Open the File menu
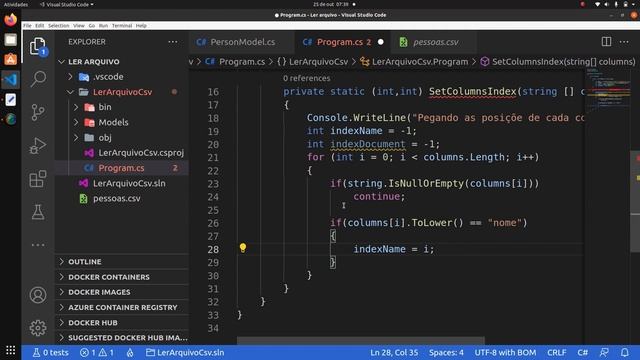The height and width of the screenshot is (360, 640). (27, 26)
